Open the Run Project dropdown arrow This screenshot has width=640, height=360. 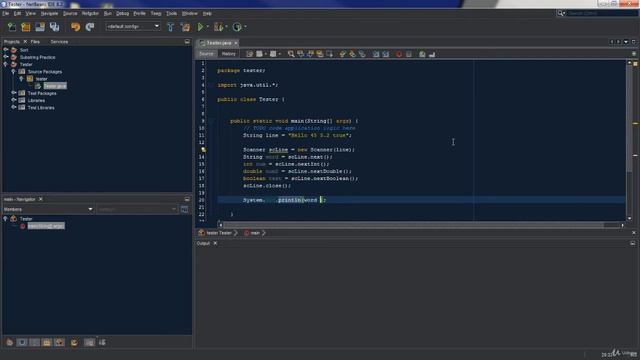208,27
